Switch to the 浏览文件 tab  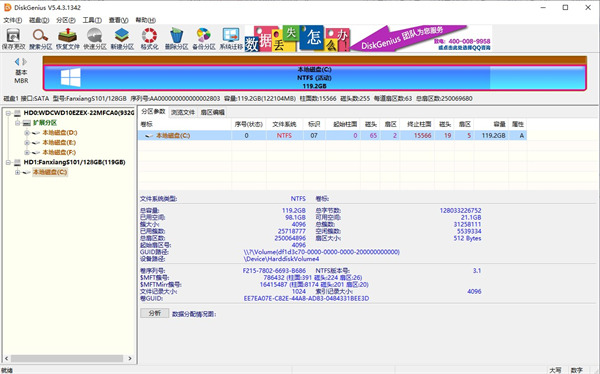[183, 112]
